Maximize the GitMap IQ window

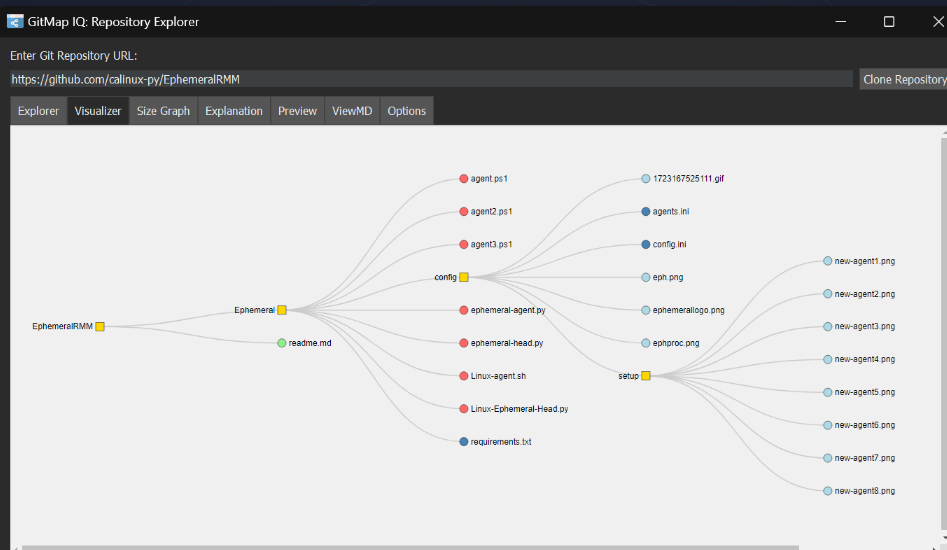click(x=888, y=22)
